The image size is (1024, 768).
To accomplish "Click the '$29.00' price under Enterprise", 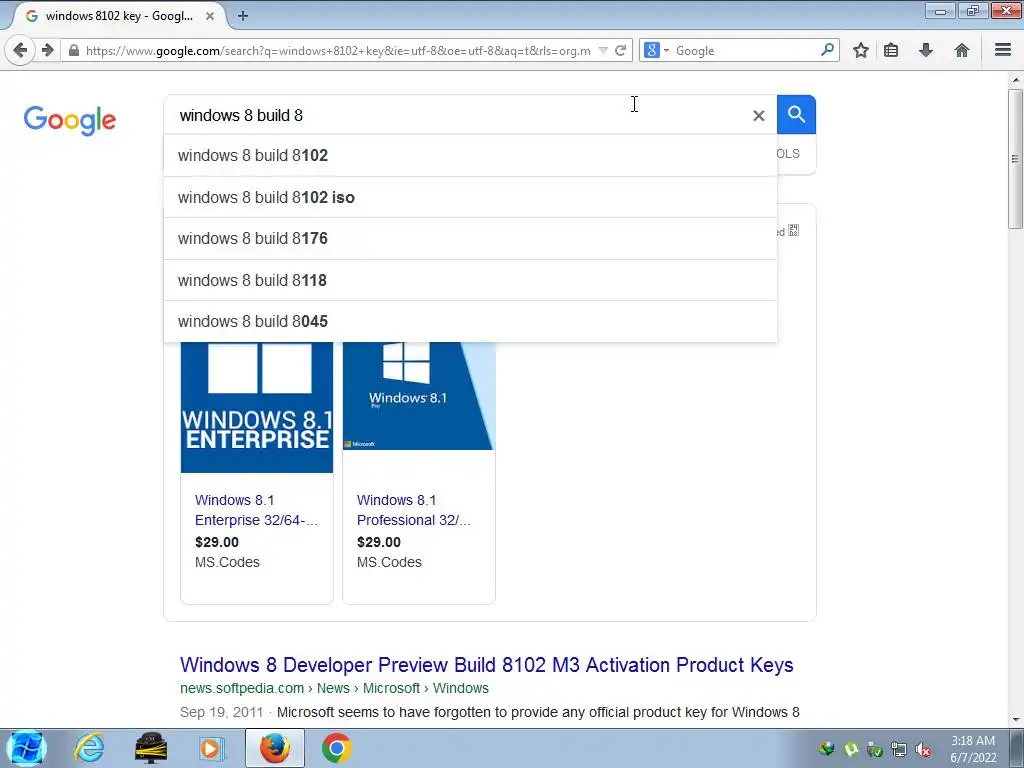I will [x=217, y=542].
